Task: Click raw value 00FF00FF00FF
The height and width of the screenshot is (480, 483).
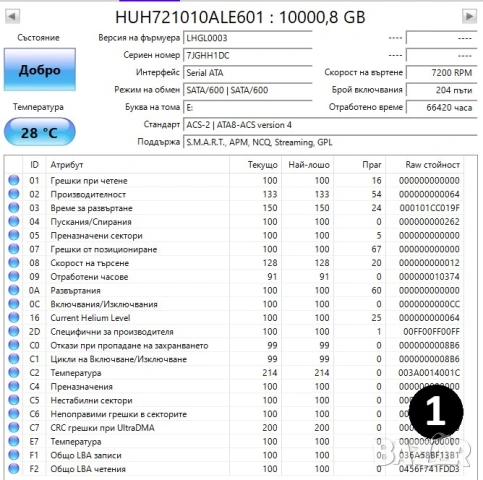Action: 431,332
